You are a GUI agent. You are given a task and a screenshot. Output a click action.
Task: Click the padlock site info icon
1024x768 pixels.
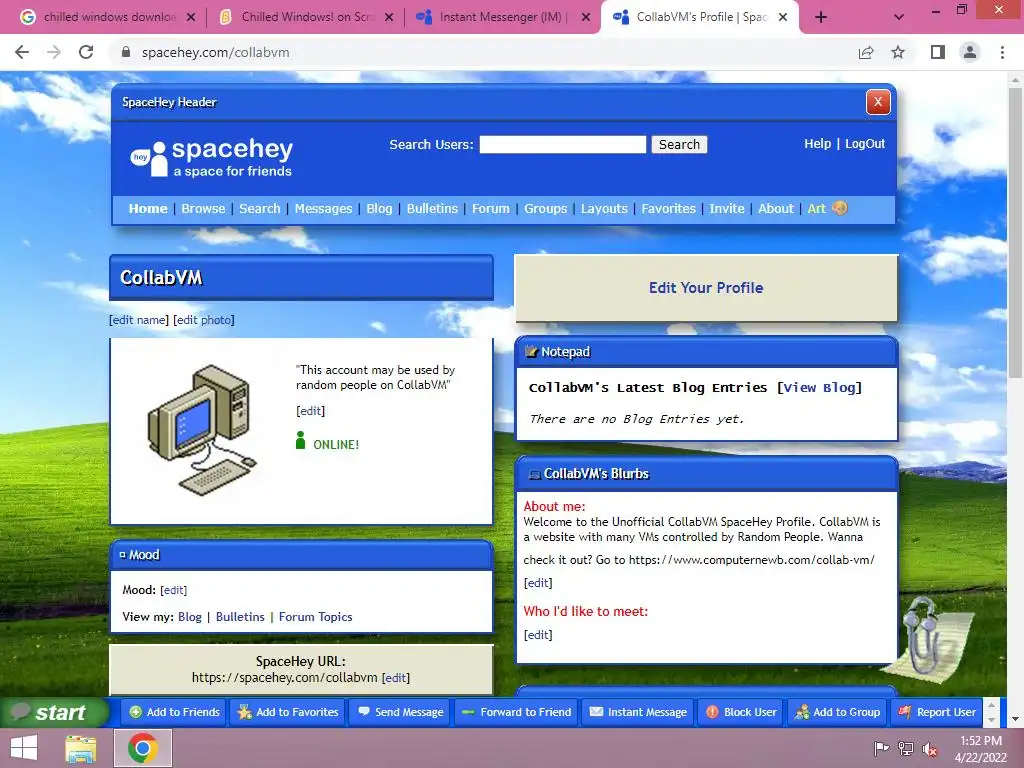click(x=126, y=52)
